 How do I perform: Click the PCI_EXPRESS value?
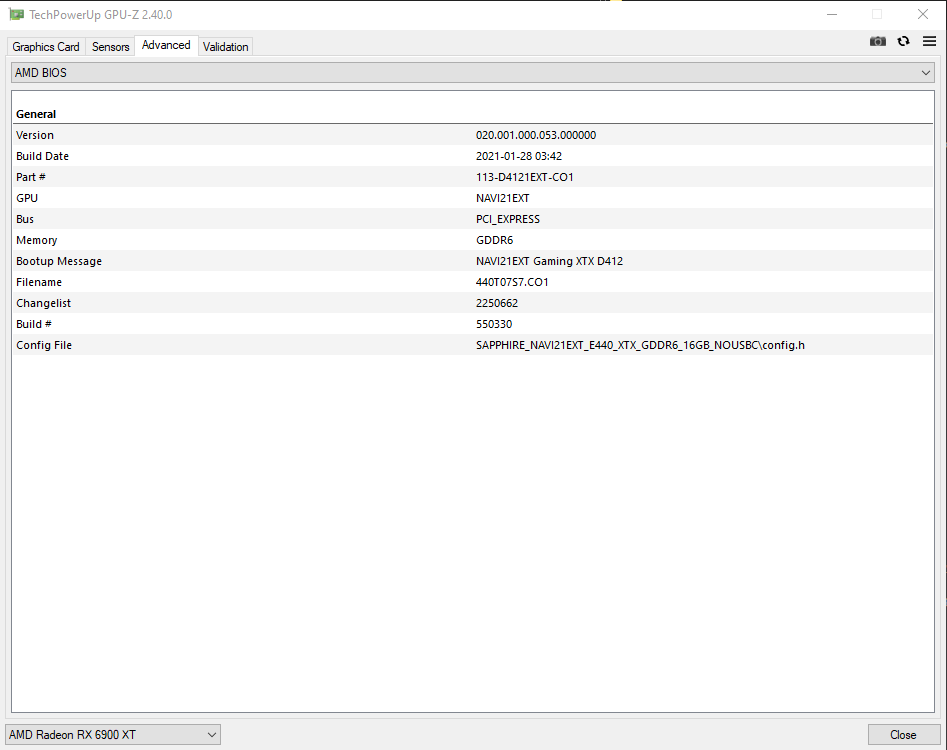coord(508,219)
